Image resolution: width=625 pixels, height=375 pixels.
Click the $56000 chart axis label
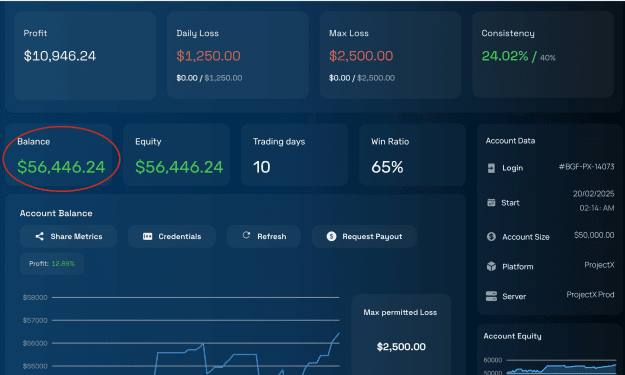click(35, 343)
